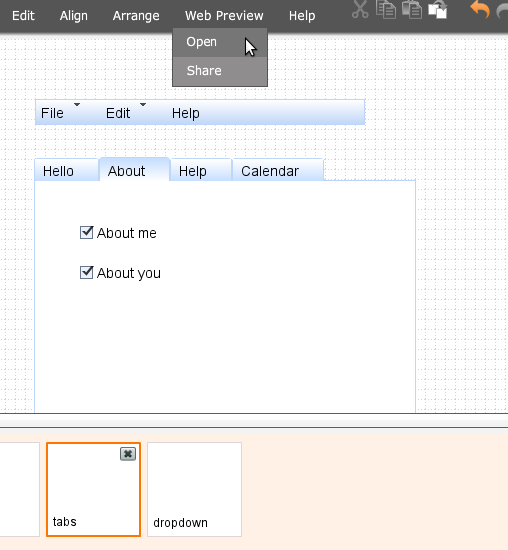508x550 pixels.
Task: Click the Copy icon in toolbar
Action: [x=386, y=9]
